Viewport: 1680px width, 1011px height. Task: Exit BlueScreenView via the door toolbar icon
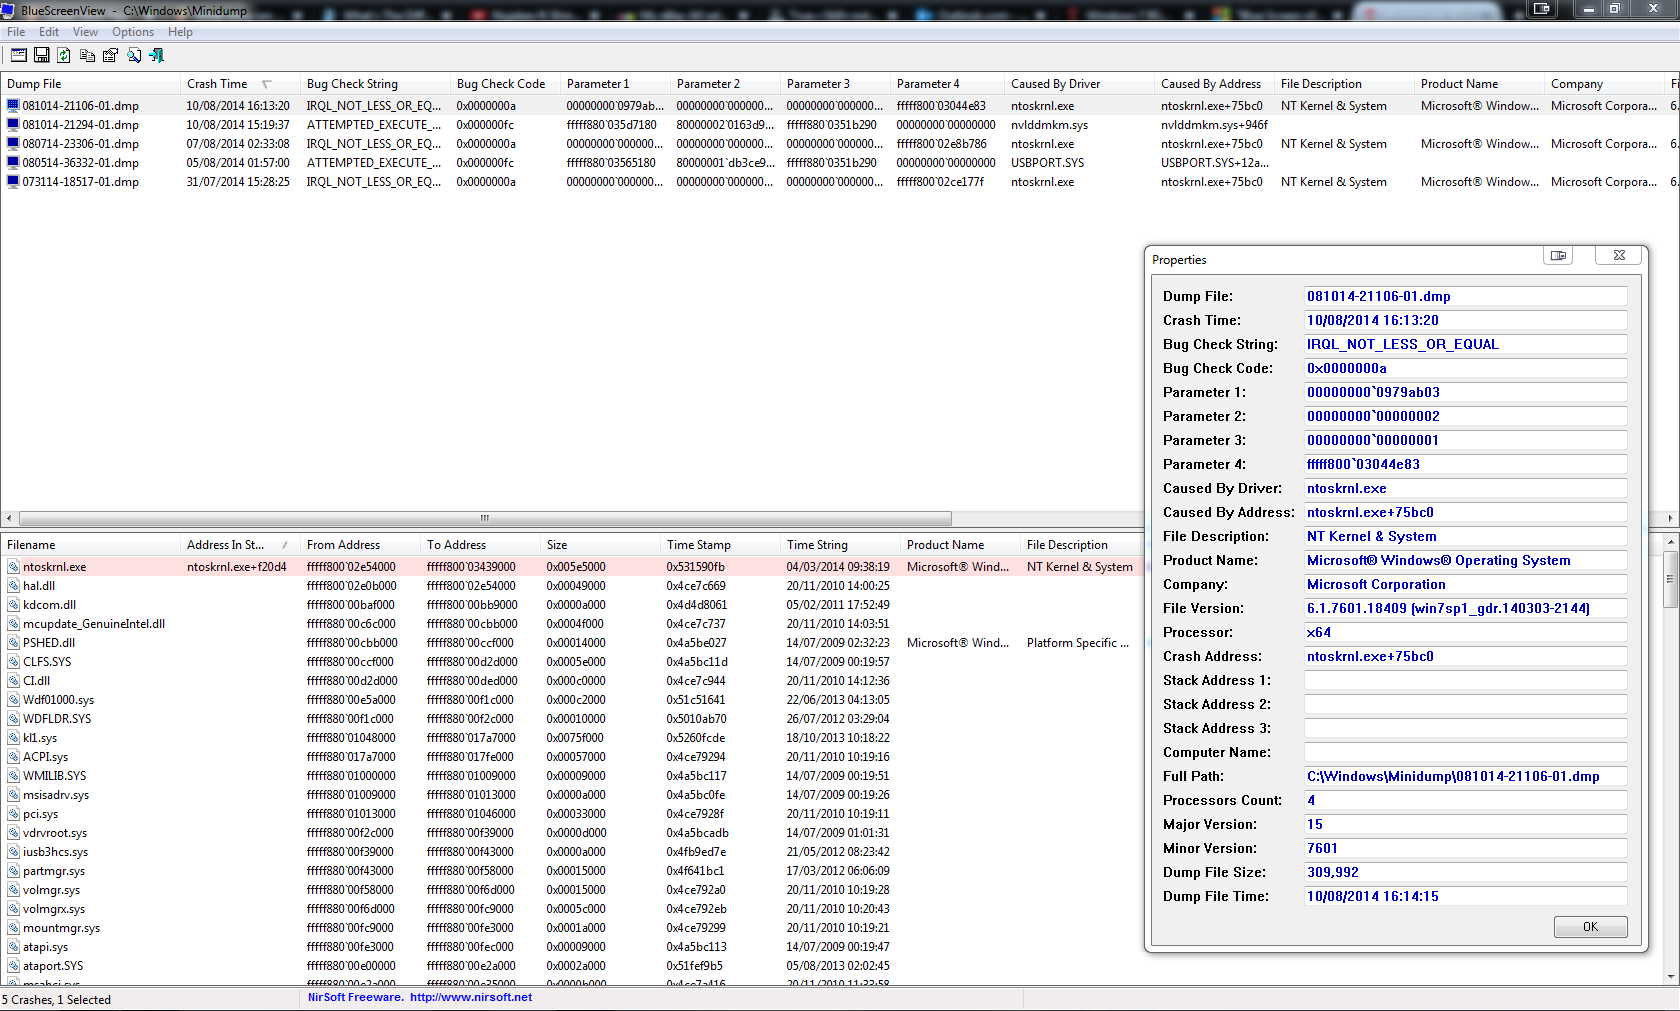point(157,55)
